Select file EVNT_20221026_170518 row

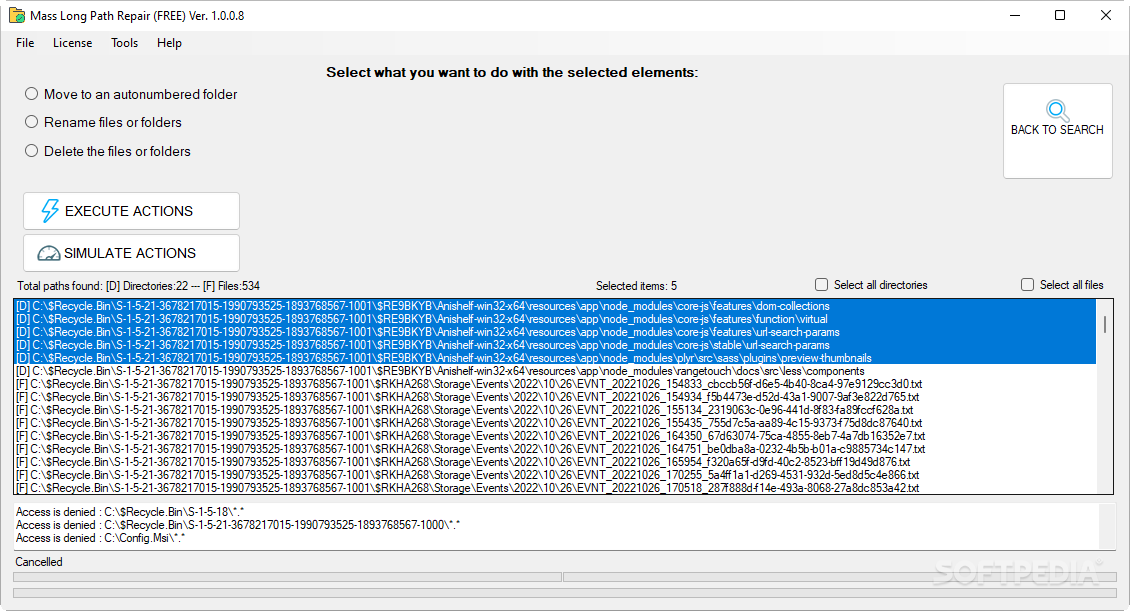coord(555,488)
